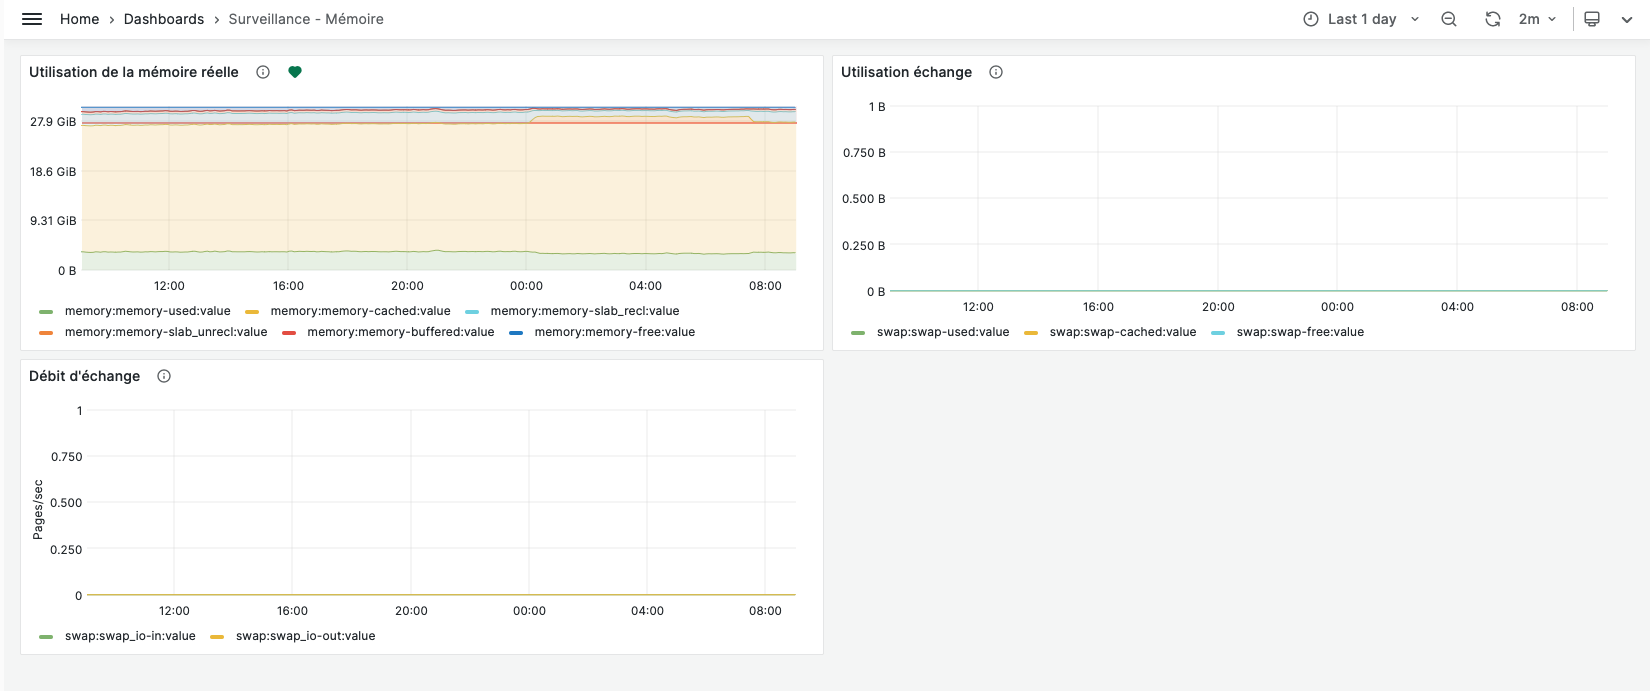1650x691 pixels.
Task: Open the Dashboards breadcrumb
Action: [x=164, y=19]
